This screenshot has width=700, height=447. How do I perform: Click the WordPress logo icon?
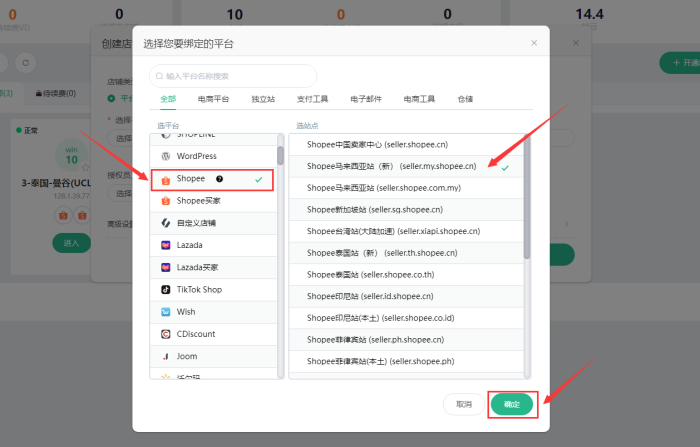click(x=166, y=156)
